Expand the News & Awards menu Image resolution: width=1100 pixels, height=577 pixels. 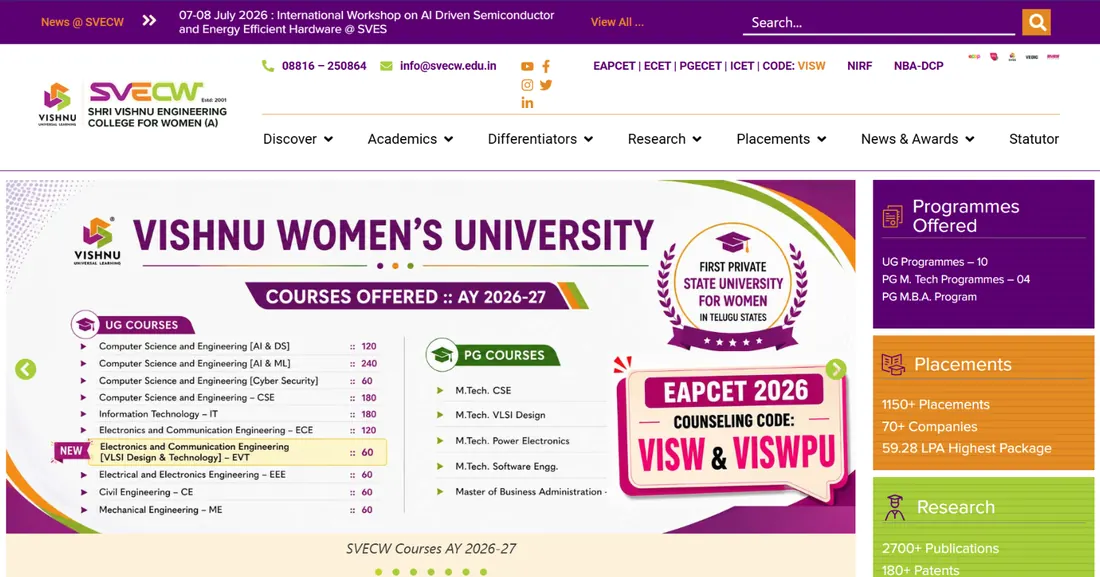(918, 139)
